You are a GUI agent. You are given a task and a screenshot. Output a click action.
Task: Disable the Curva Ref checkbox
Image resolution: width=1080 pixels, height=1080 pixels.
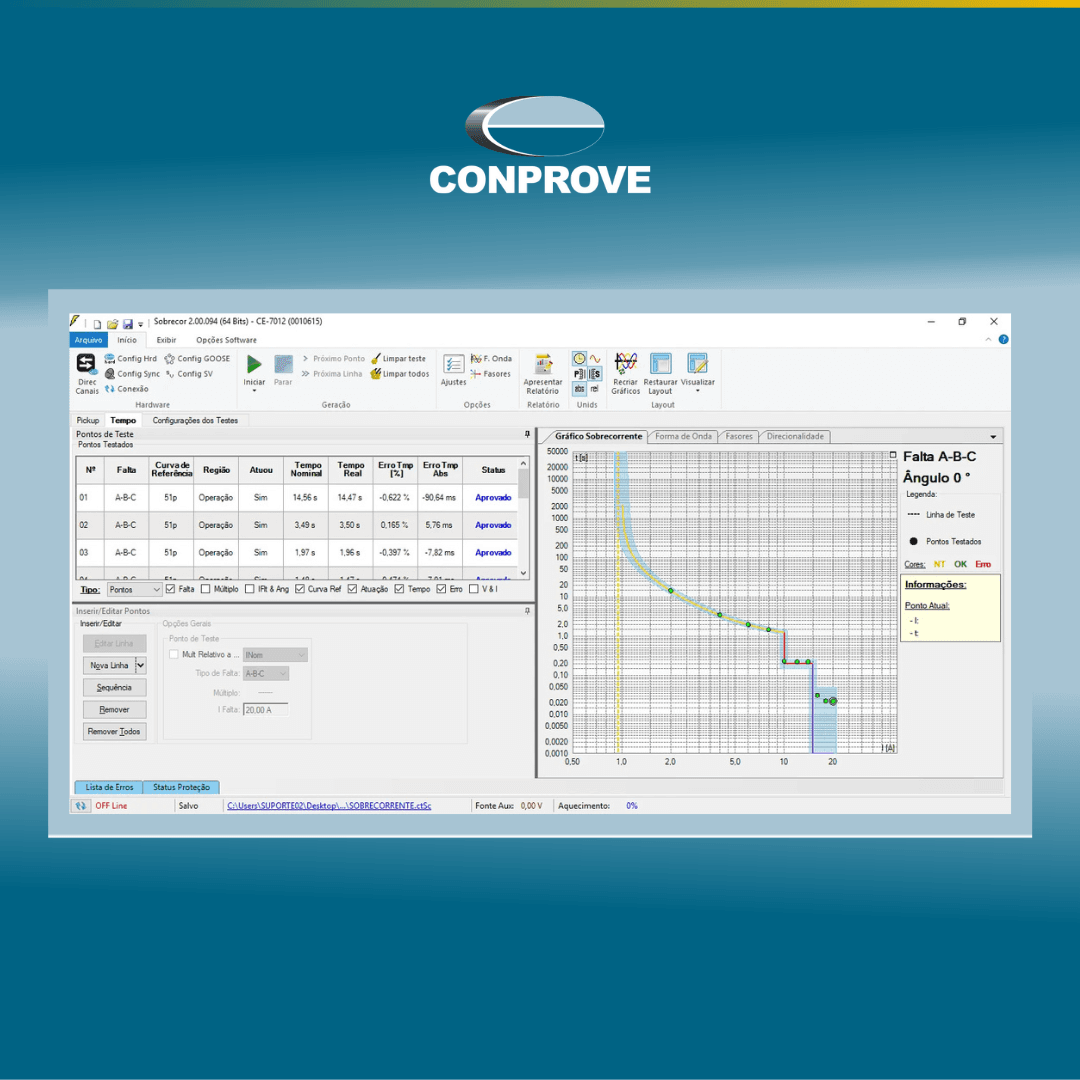pyautogui.click(x=301, y=587)
